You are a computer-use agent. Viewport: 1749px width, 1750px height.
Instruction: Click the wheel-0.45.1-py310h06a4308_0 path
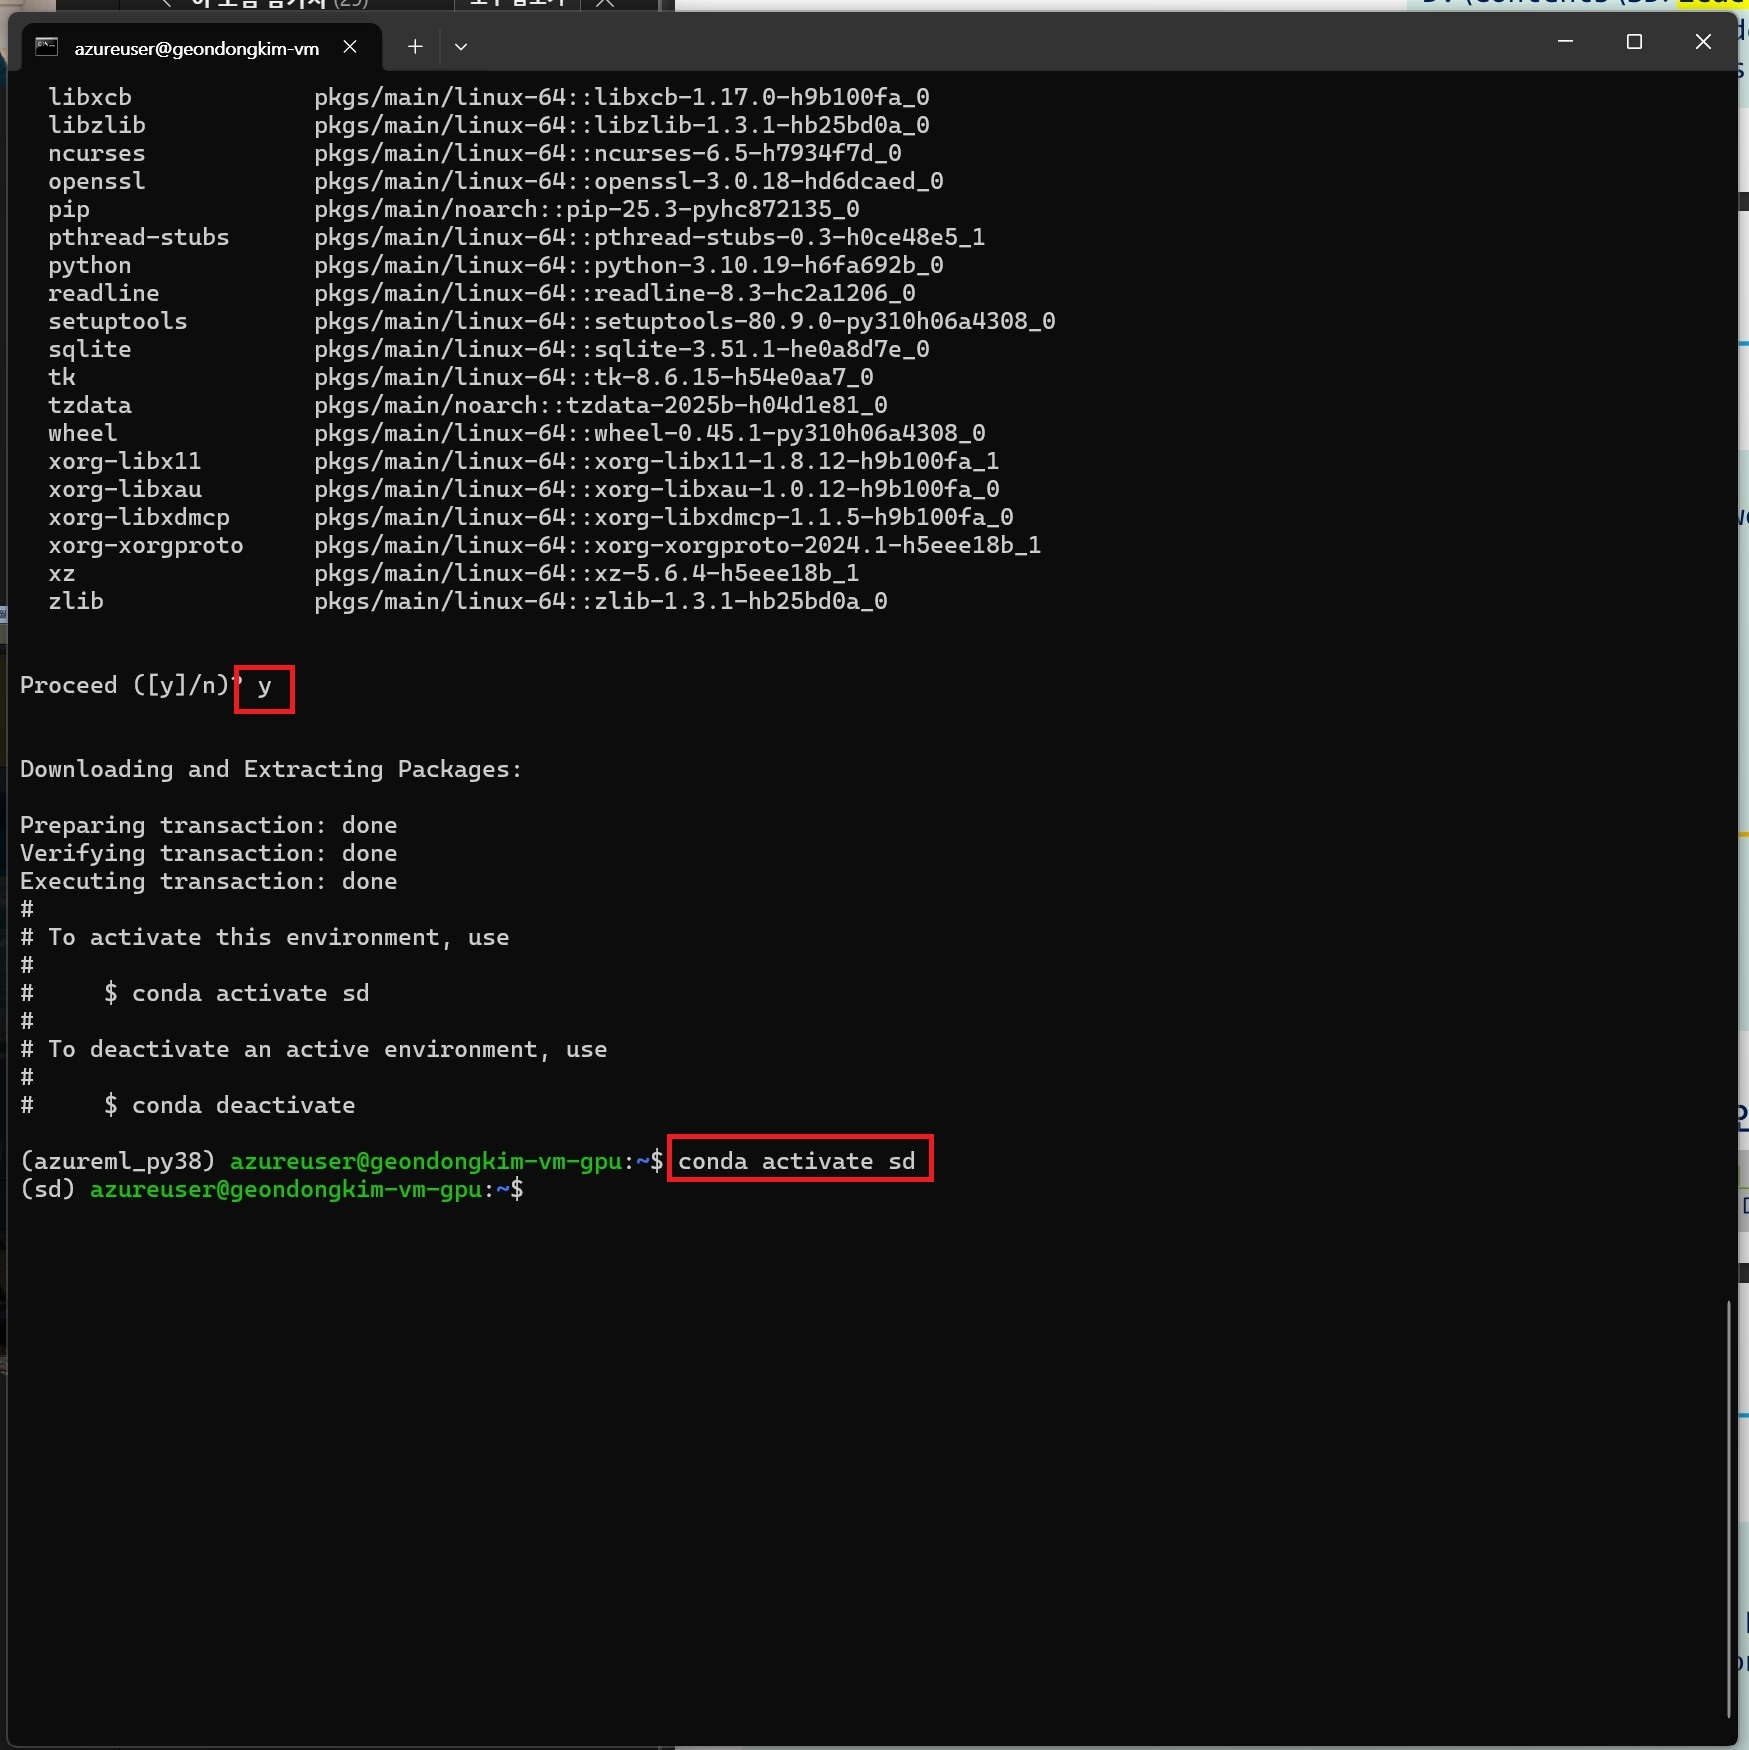coord(650,433)
